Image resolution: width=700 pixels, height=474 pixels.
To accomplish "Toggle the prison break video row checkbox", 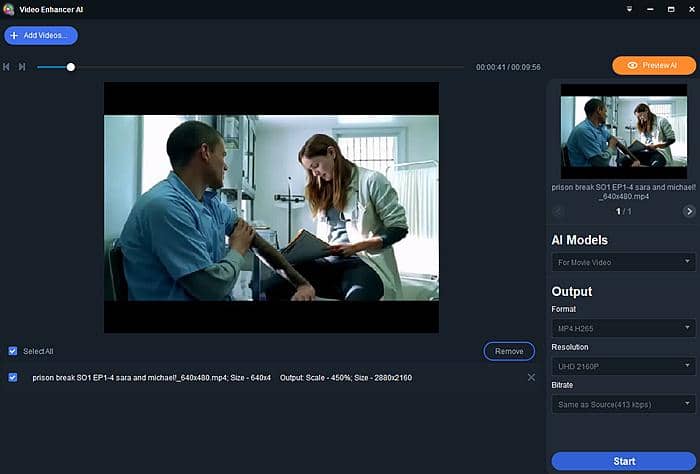I will coord(13,378).
